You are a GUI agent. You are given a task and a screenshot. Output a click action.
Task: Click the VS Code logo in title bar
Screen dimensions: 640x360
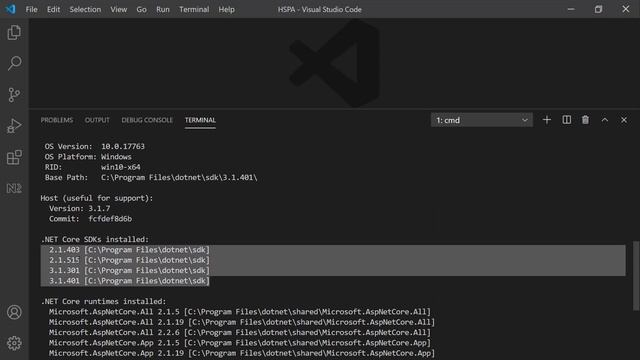click(x=11, y=9)
